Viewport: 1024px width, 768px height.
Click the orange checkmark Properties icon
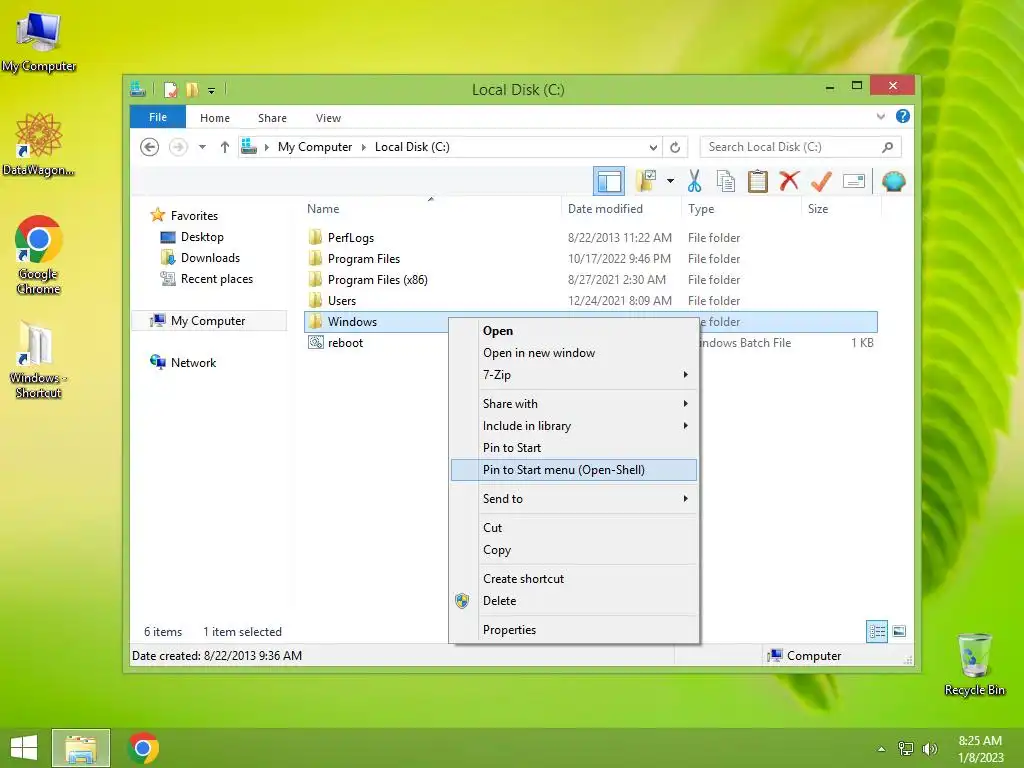click(821, 181)
